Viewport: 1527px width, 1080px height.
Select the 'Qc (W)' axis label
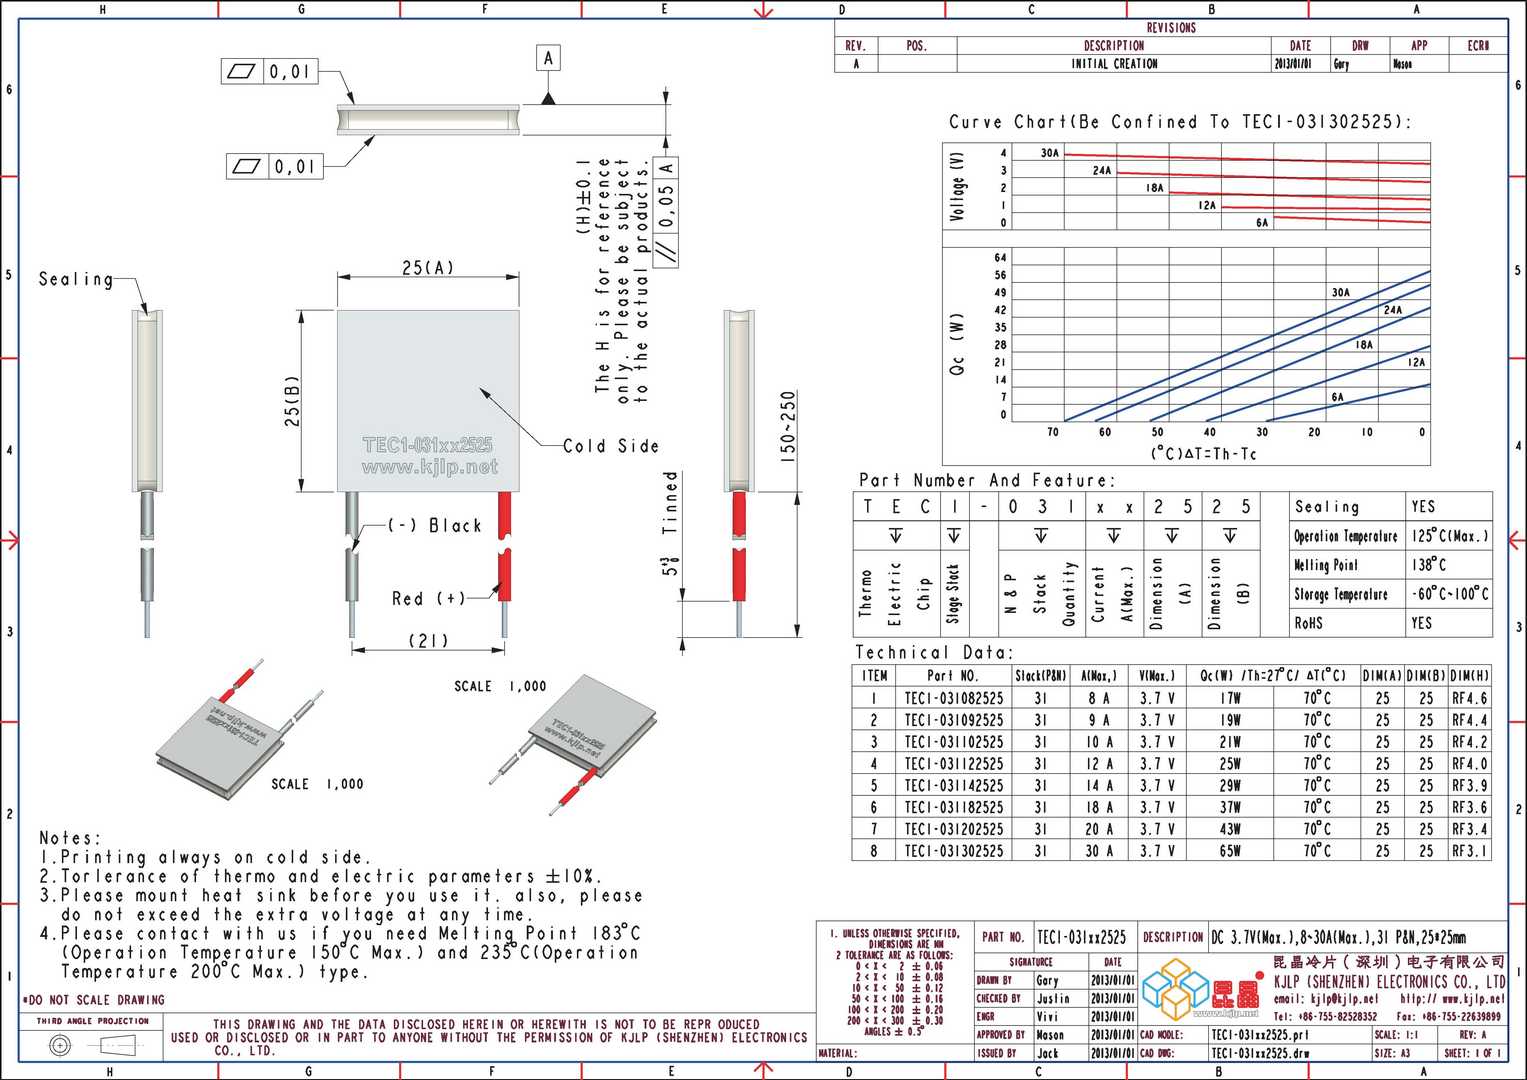[x=957, y=345]
